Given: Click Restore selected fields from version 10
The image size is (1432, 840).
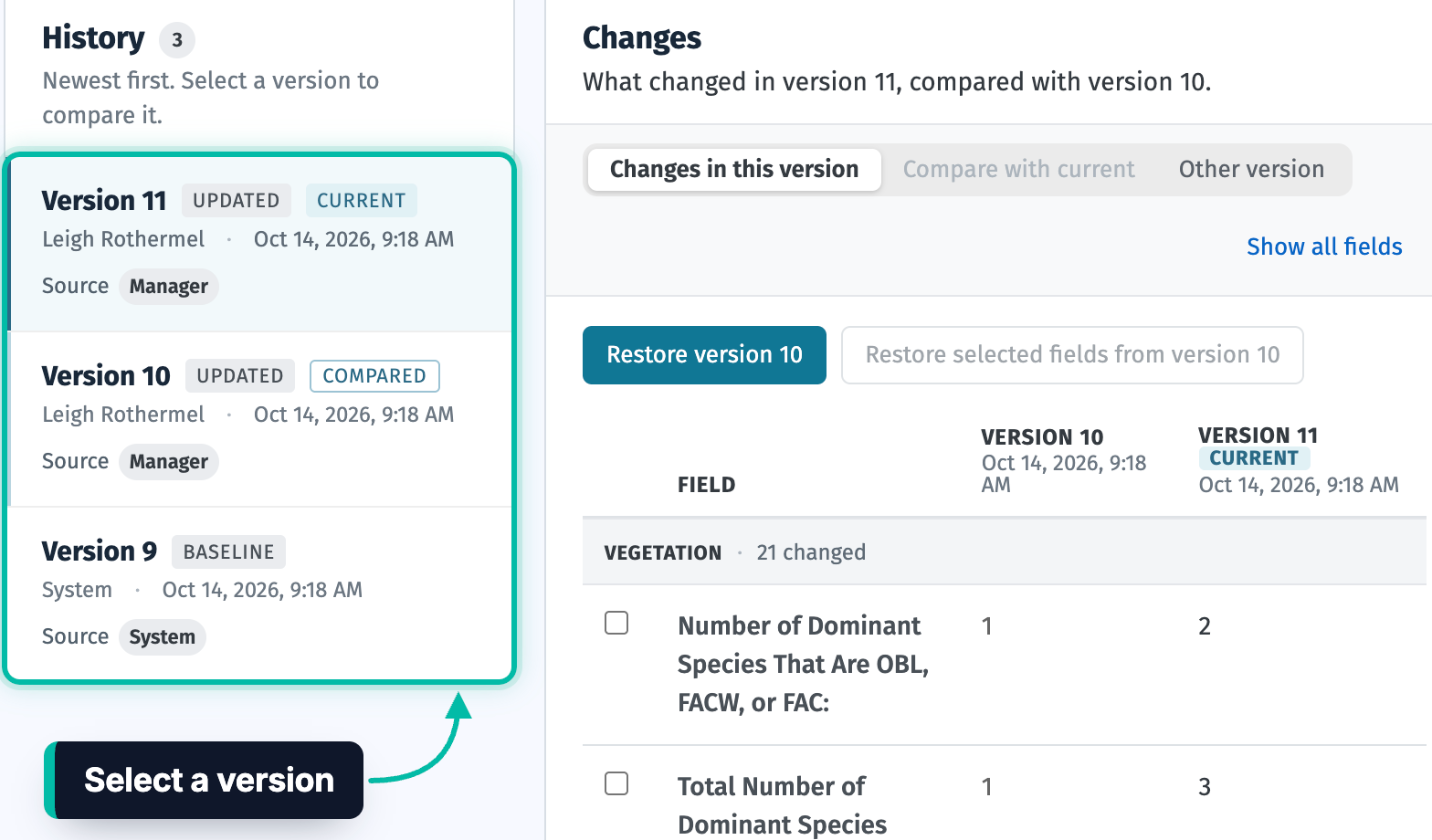Looking at the screenshot, I should click(1072, 355).
